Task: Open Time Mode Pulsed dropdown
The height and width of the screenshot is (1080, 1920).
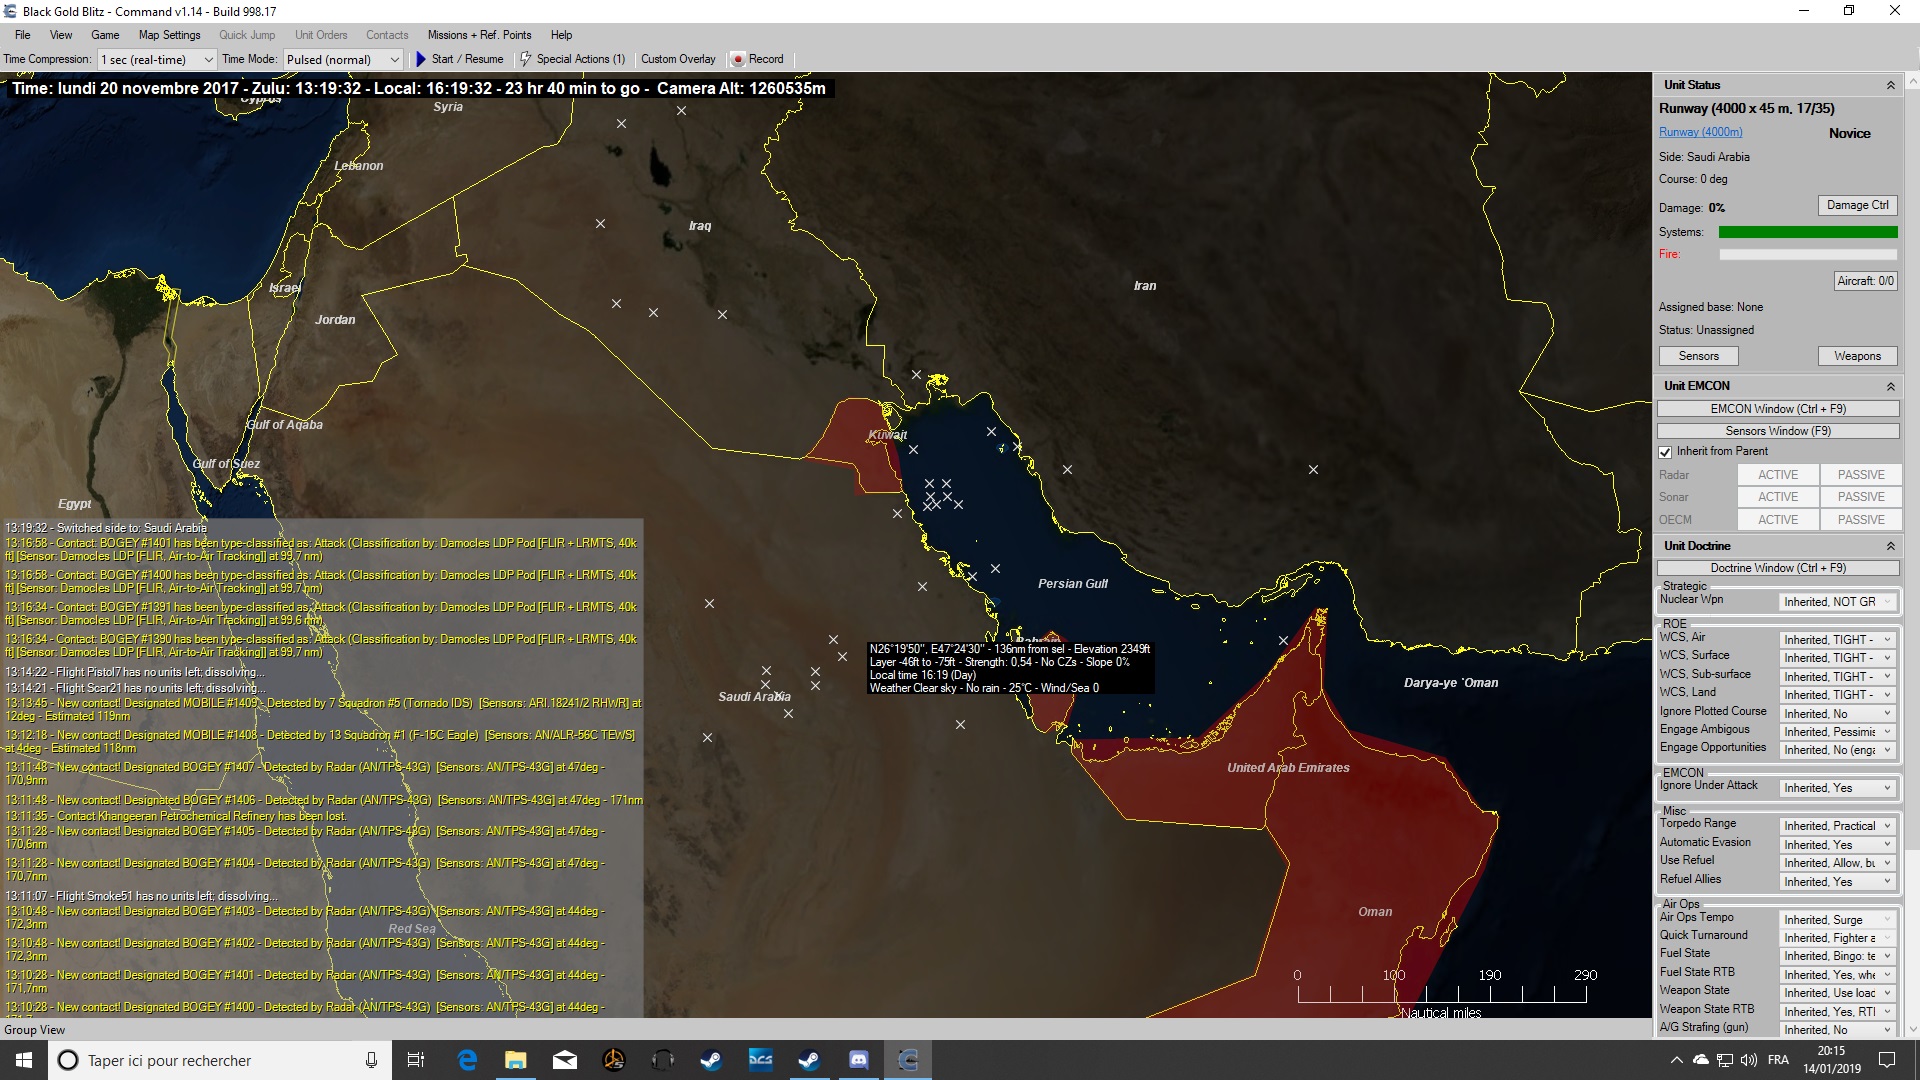Action: click(343, 60)
